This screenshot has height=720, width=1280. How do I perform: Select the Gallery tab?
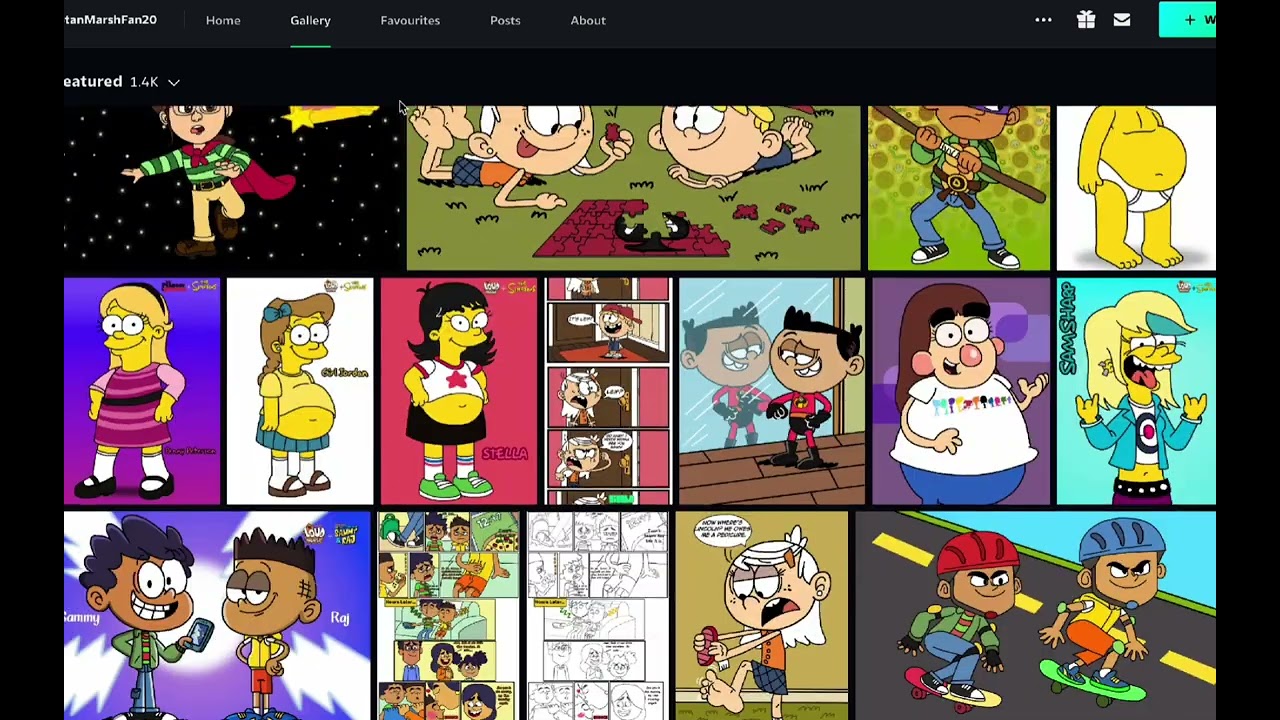click(310, 20)
